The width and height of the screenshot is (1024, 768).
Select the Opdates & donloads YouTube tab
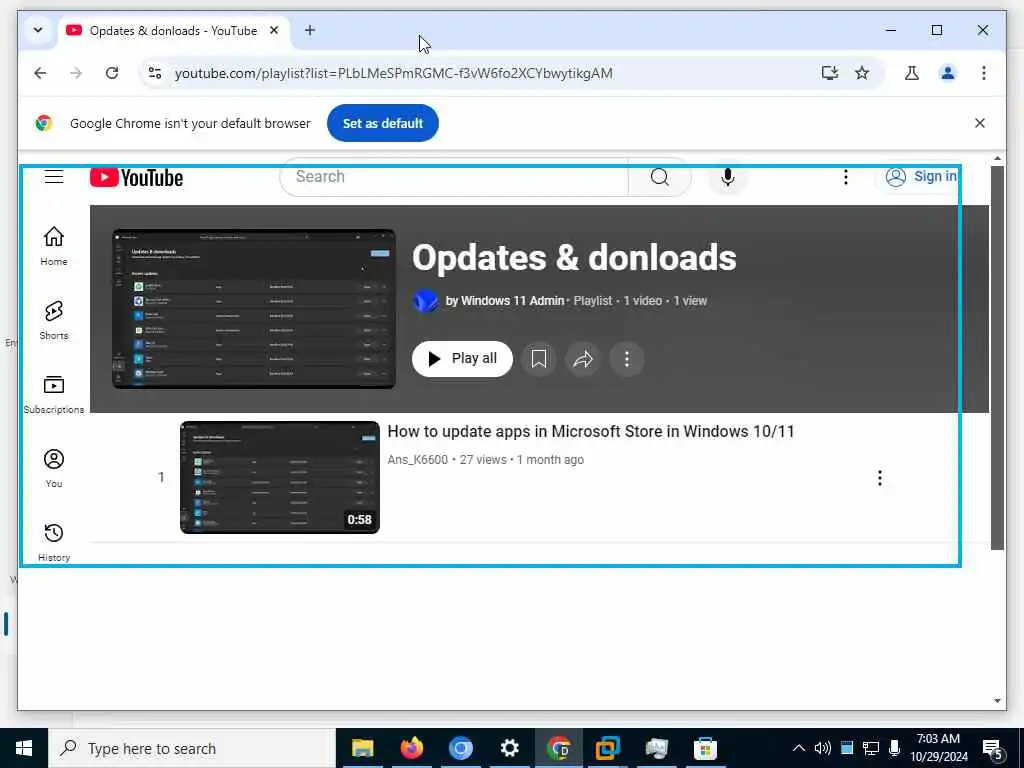[173, 31]
